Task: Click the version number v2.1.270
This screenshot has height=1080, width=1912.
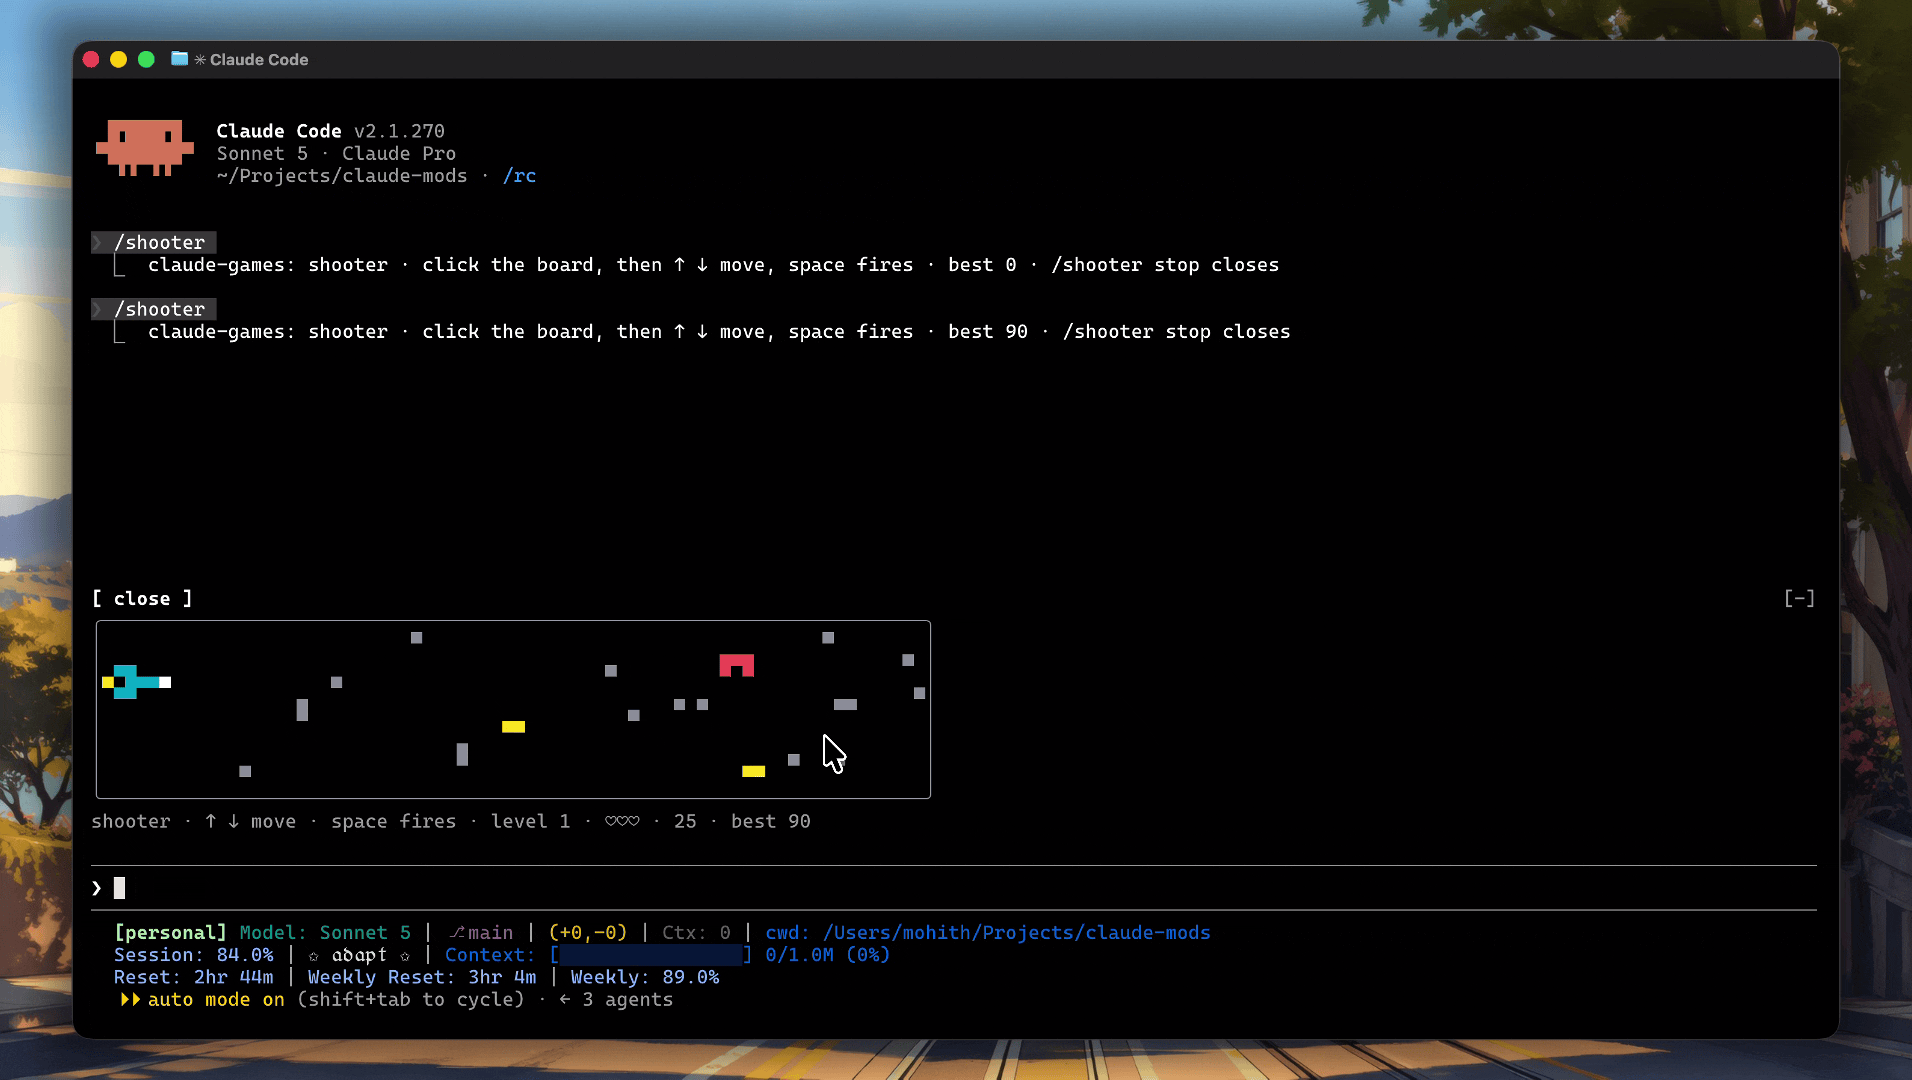Action: 399,131
